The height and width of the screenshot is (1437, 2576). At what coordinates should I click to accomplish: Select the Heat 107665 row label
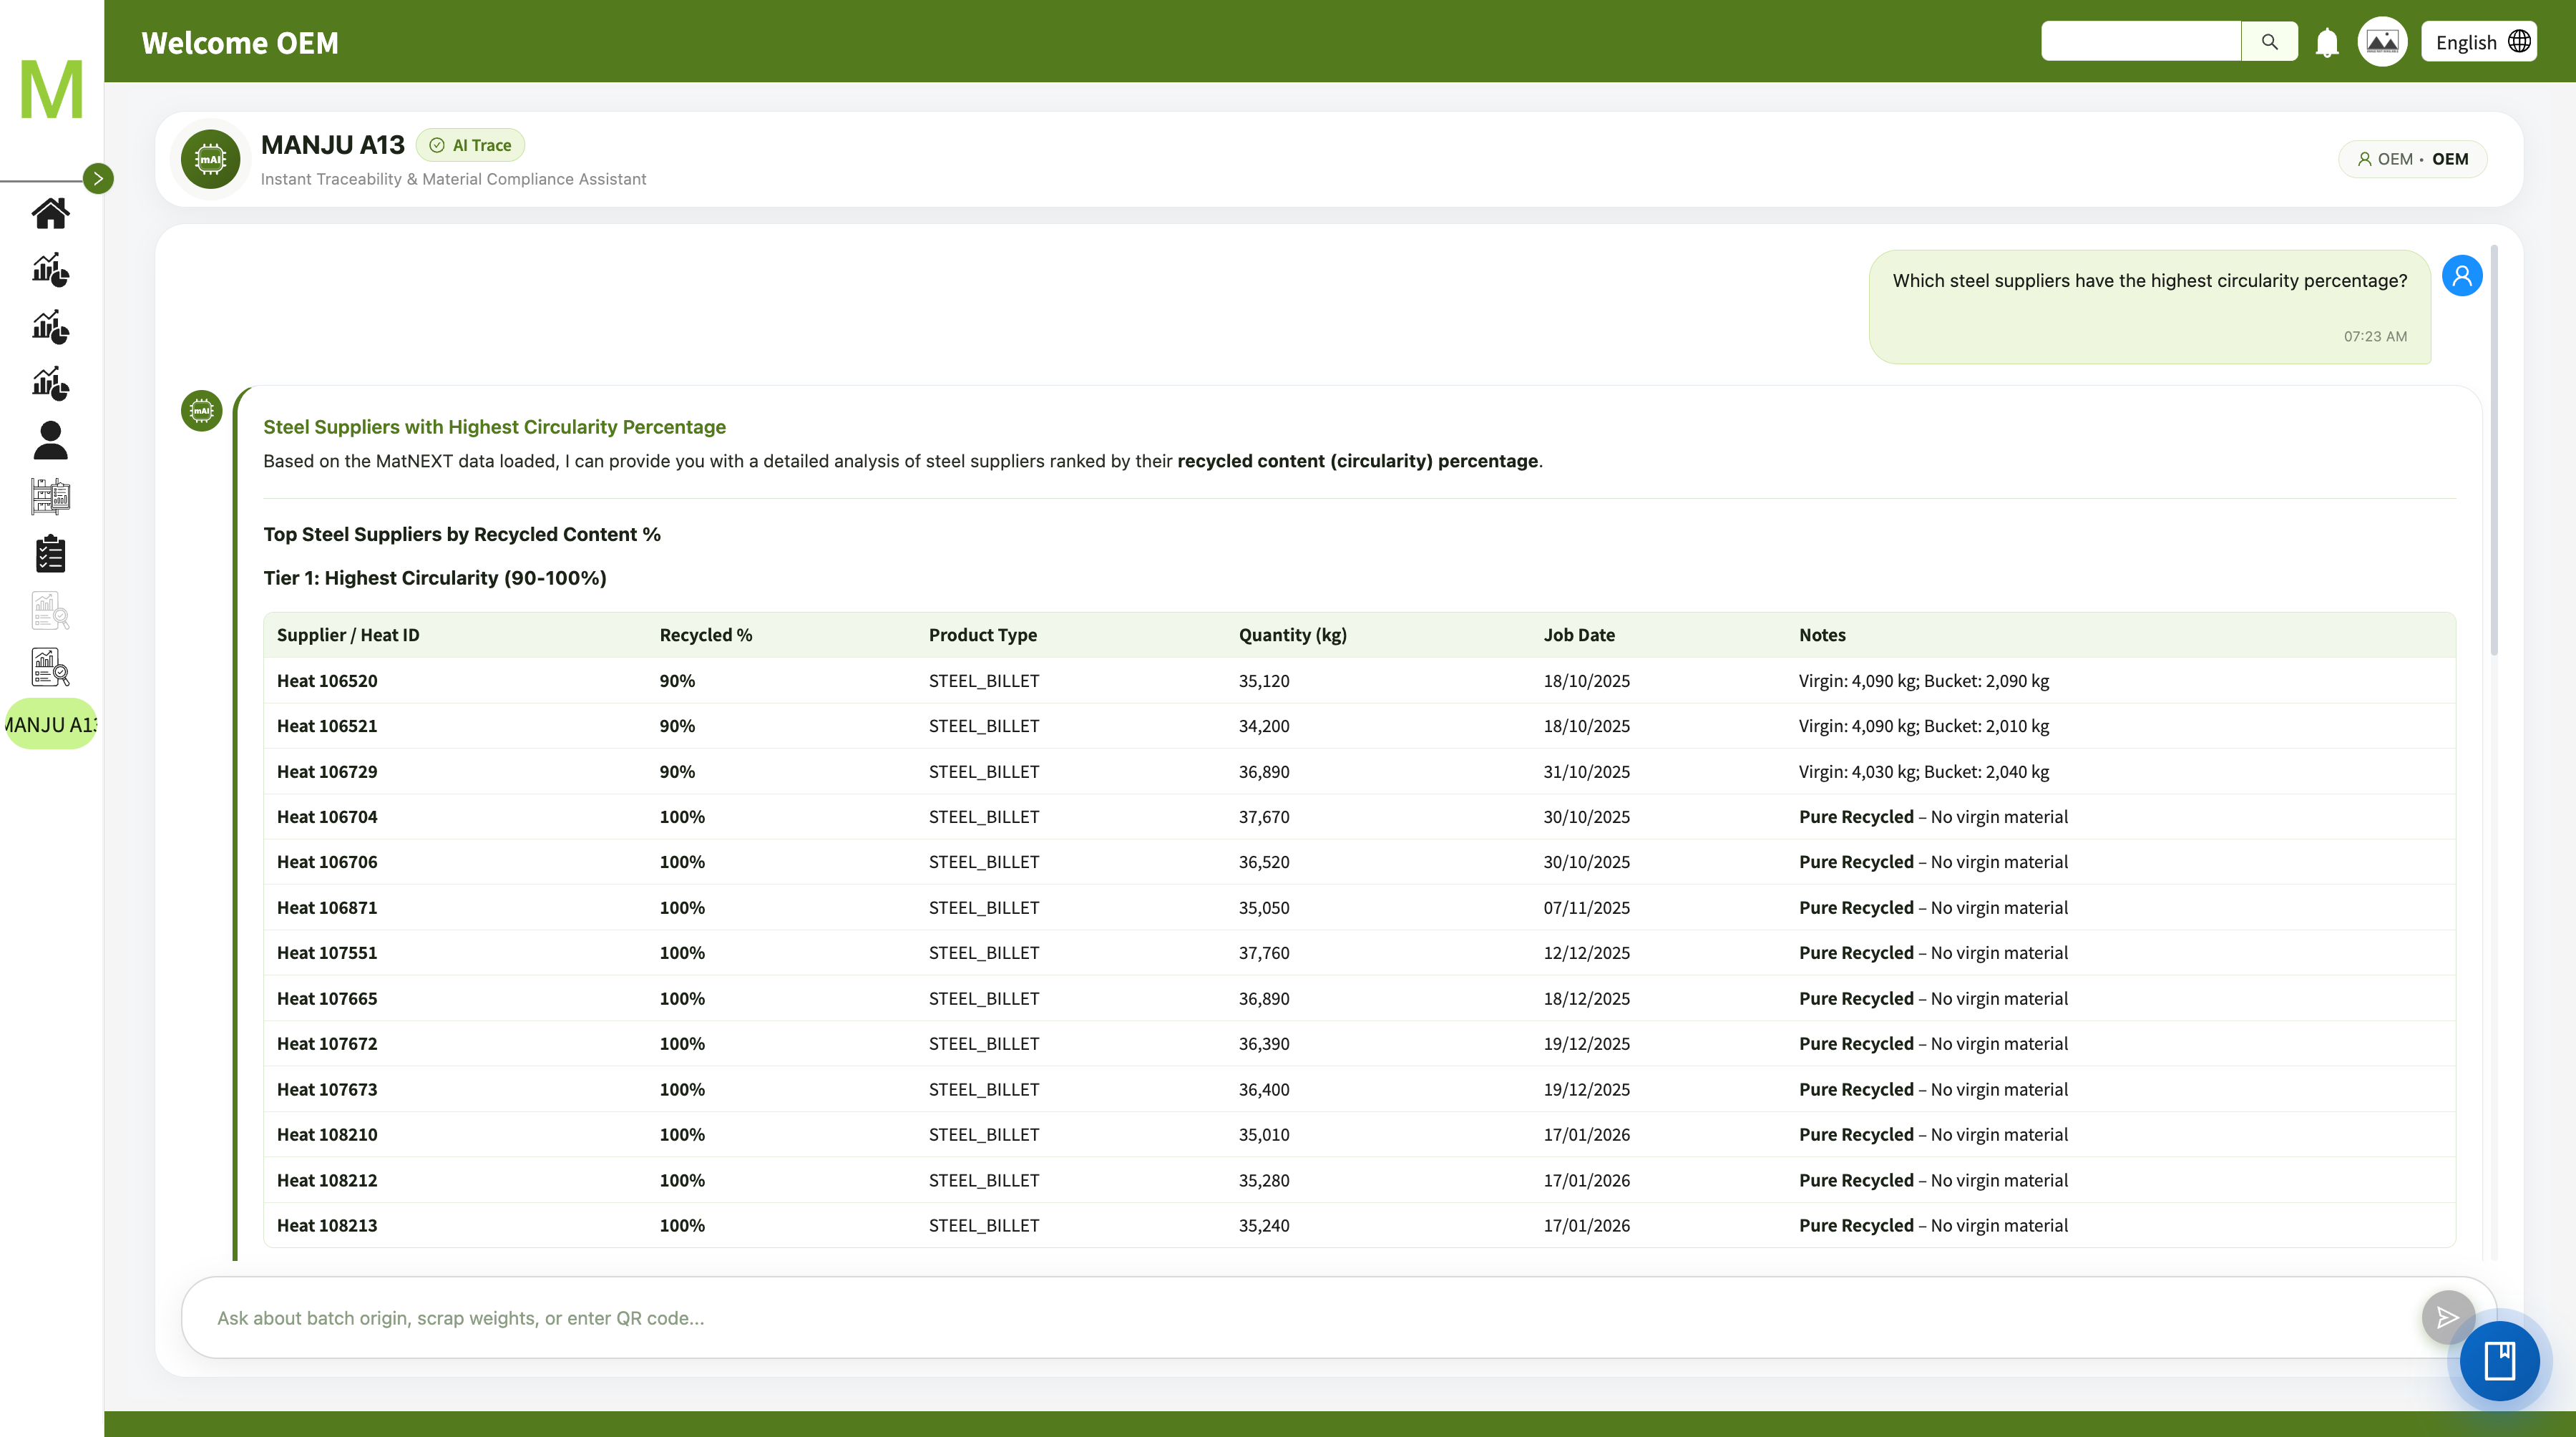327,999
